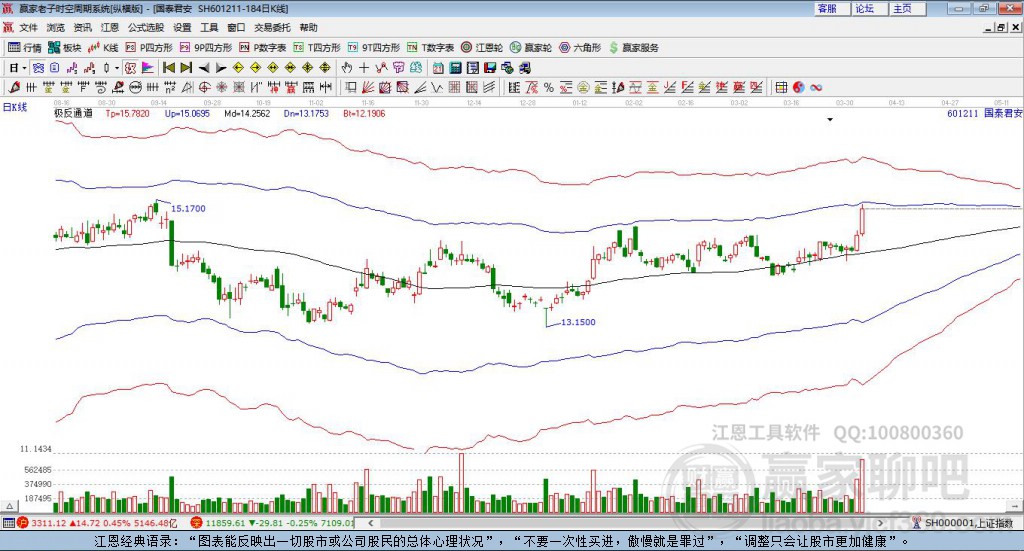
Task: Select the red target circle tool
Action: point(204,87)
